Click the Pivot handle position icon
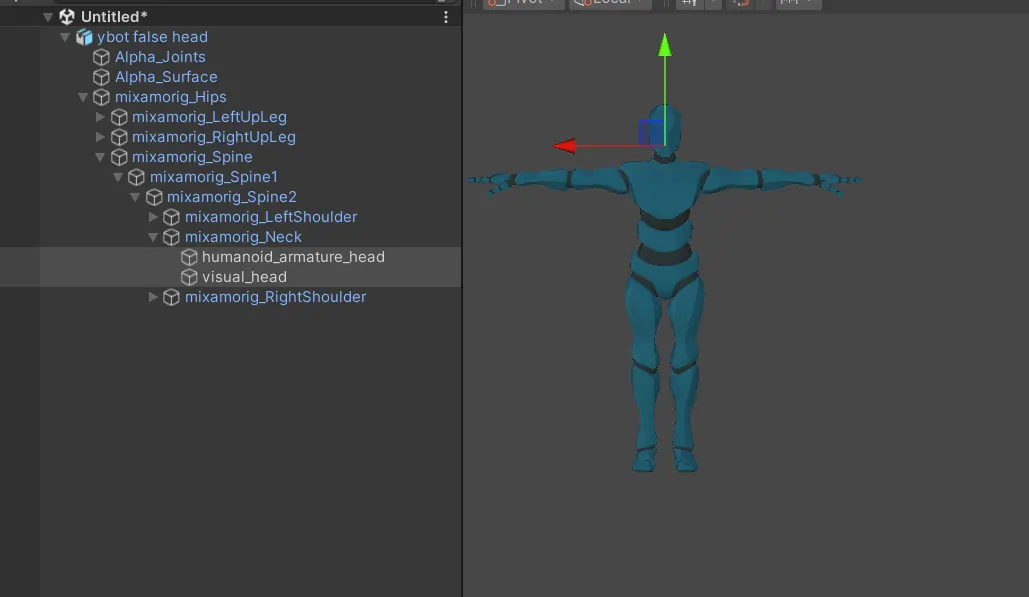Image resolution: width=1029 pixels, height=597 pixels. point(497,4)
